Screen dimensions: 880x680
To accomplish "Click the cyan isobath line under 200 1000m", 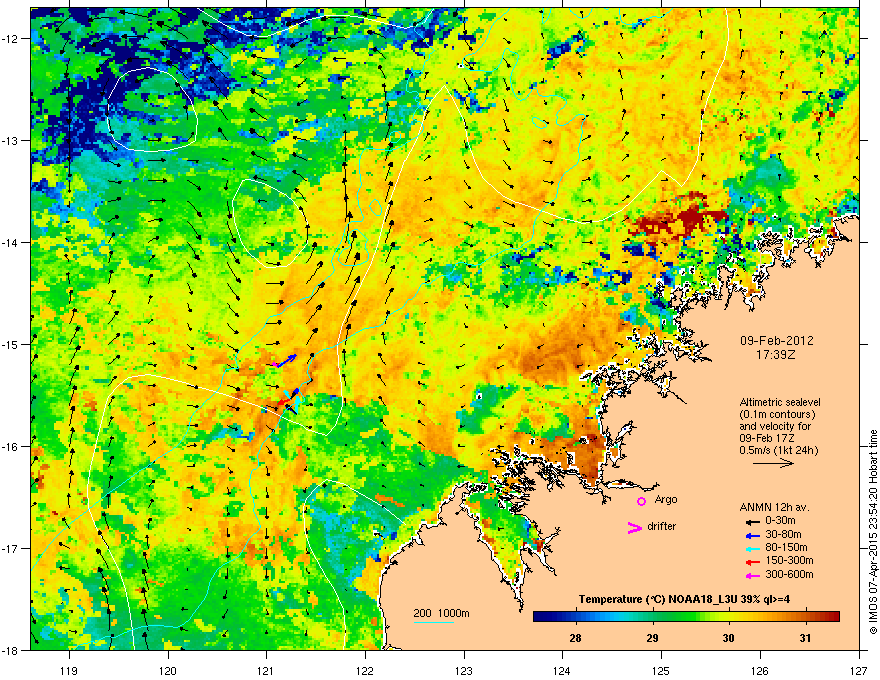I will 434,622.
